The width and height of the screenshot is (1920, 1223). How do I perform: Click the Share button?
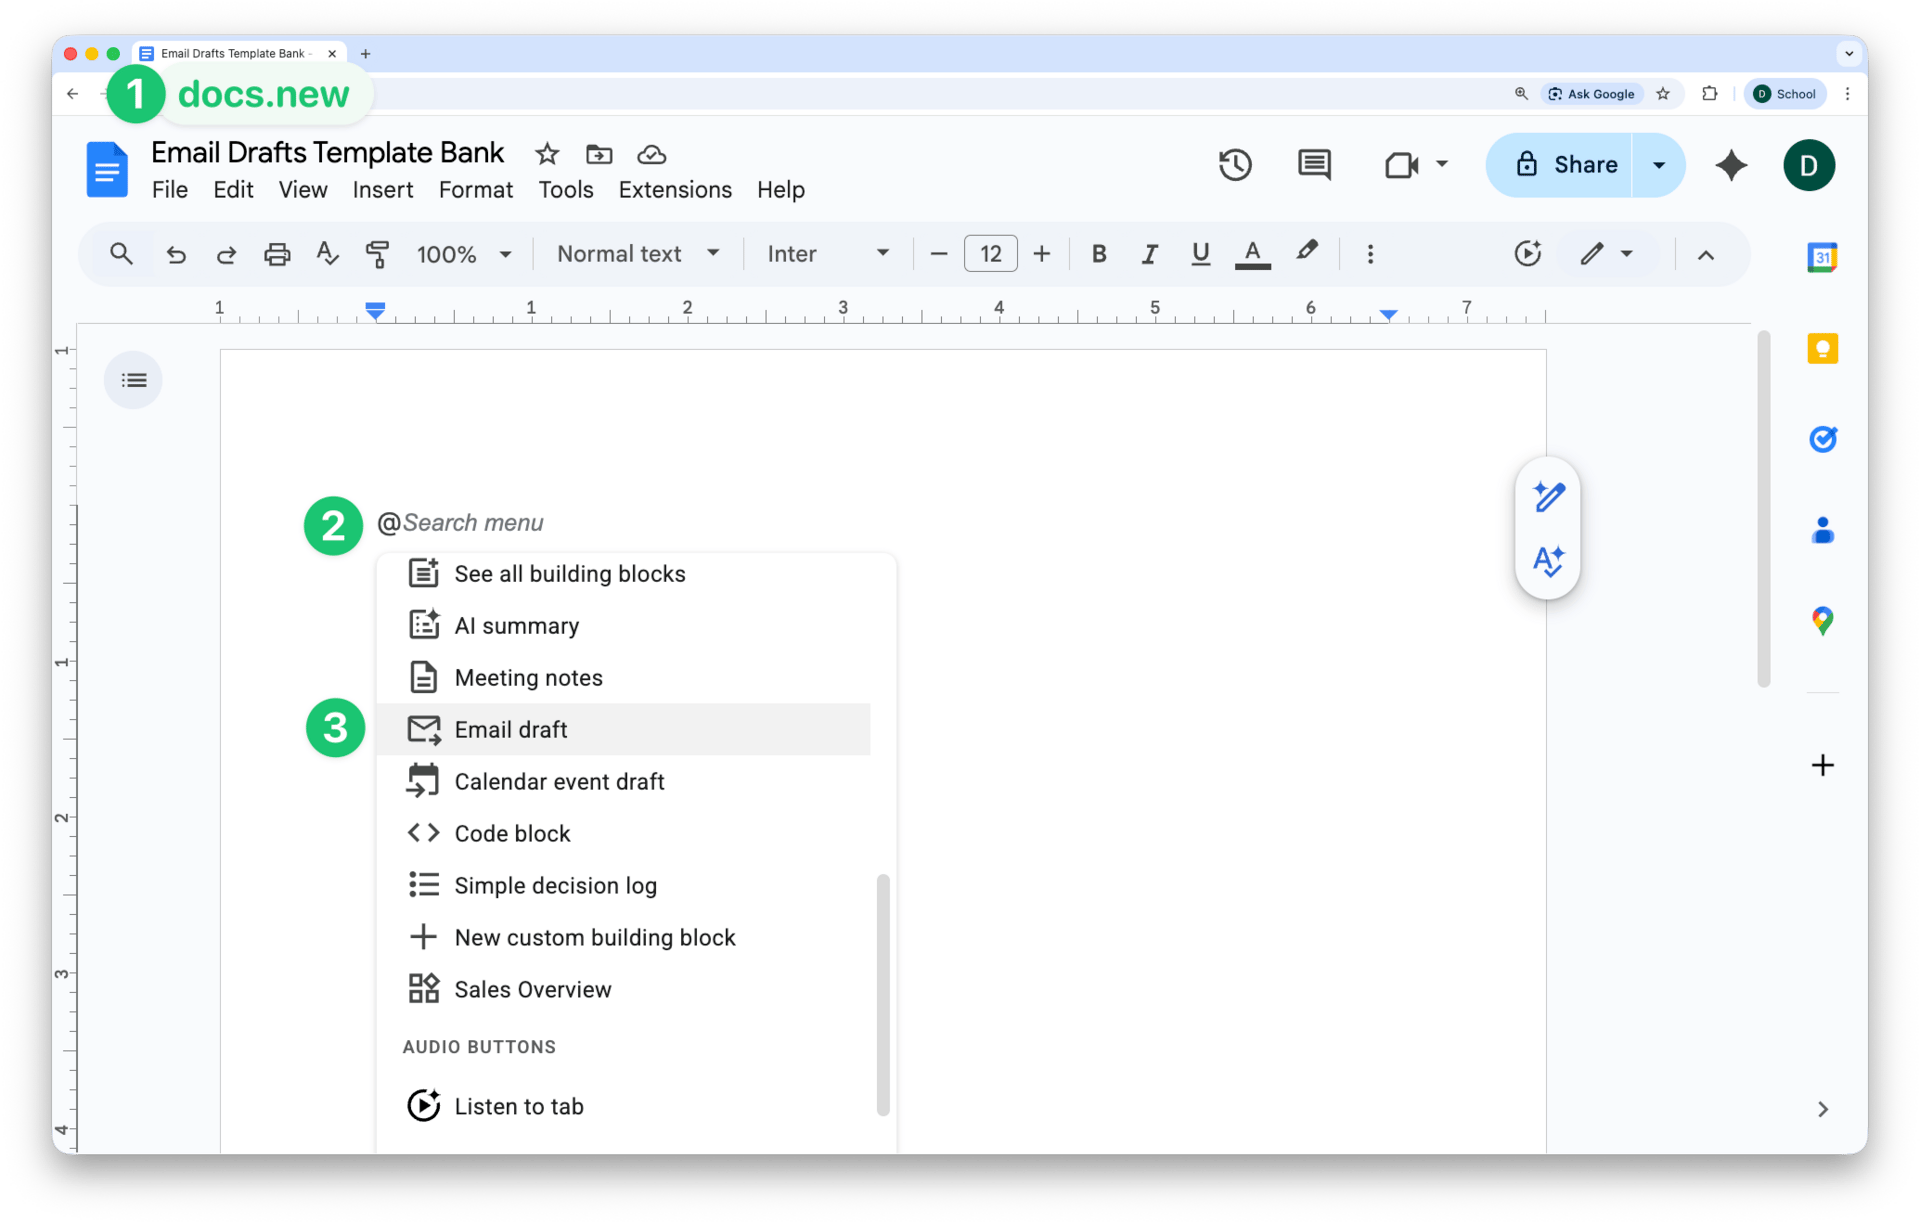(x=1564, y=165)
